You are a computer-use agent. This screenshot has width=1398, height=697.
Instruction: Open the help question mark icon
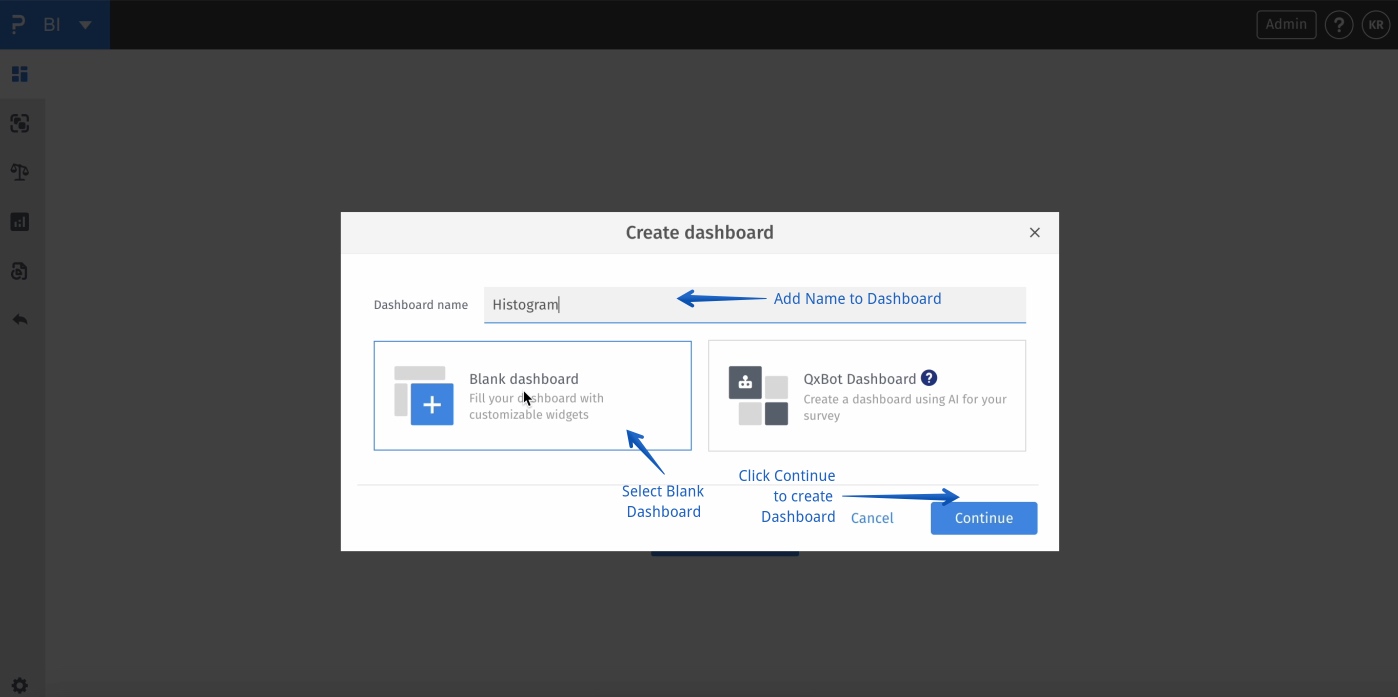click(1339, 25)
